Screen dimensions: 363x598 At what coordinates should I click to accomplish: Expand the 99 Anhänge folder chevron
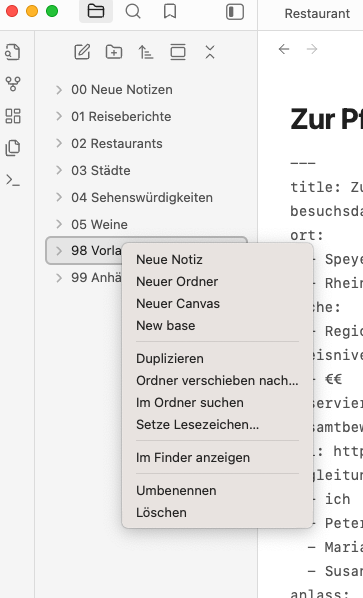click(x=59, y=278)
